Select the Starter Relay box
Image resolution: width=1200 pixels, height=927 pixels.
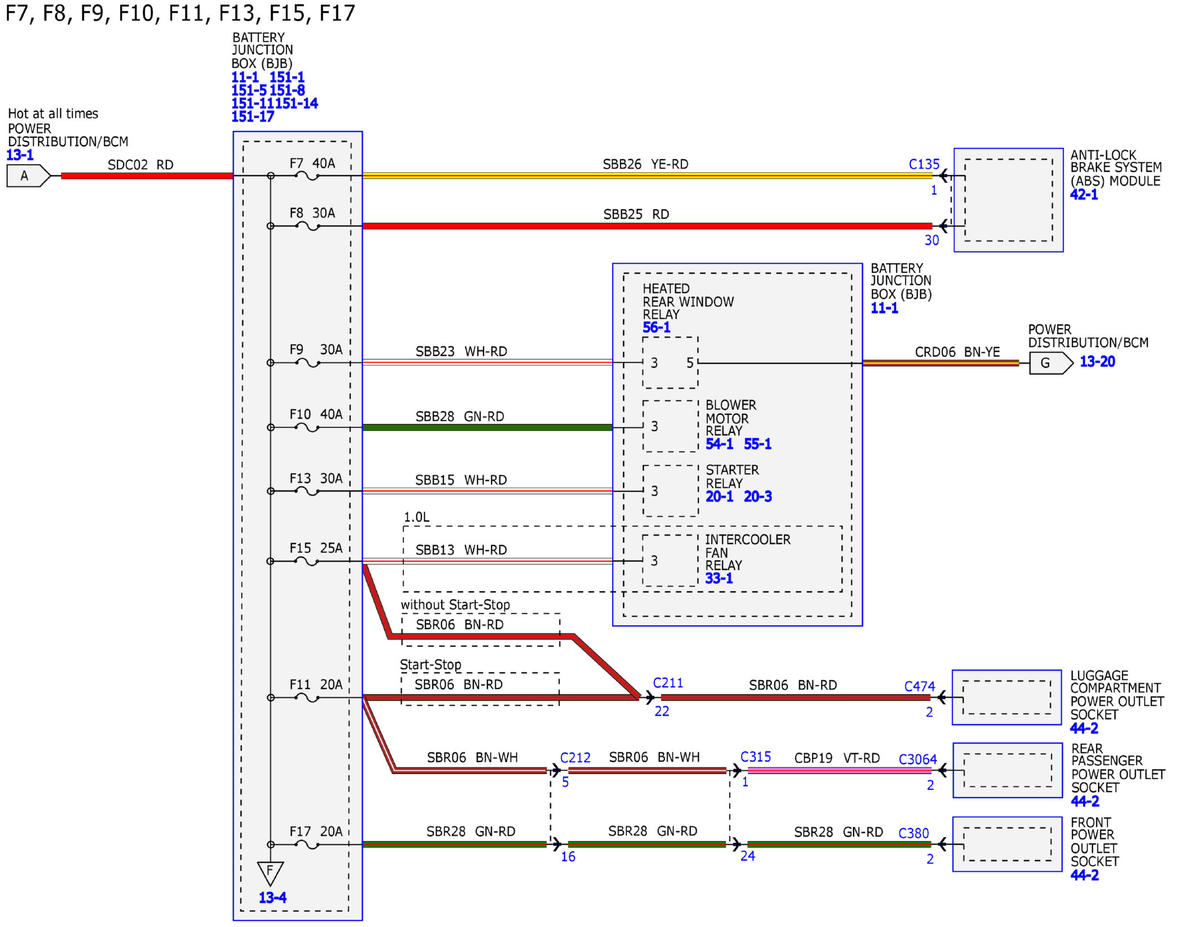(670, 491)
